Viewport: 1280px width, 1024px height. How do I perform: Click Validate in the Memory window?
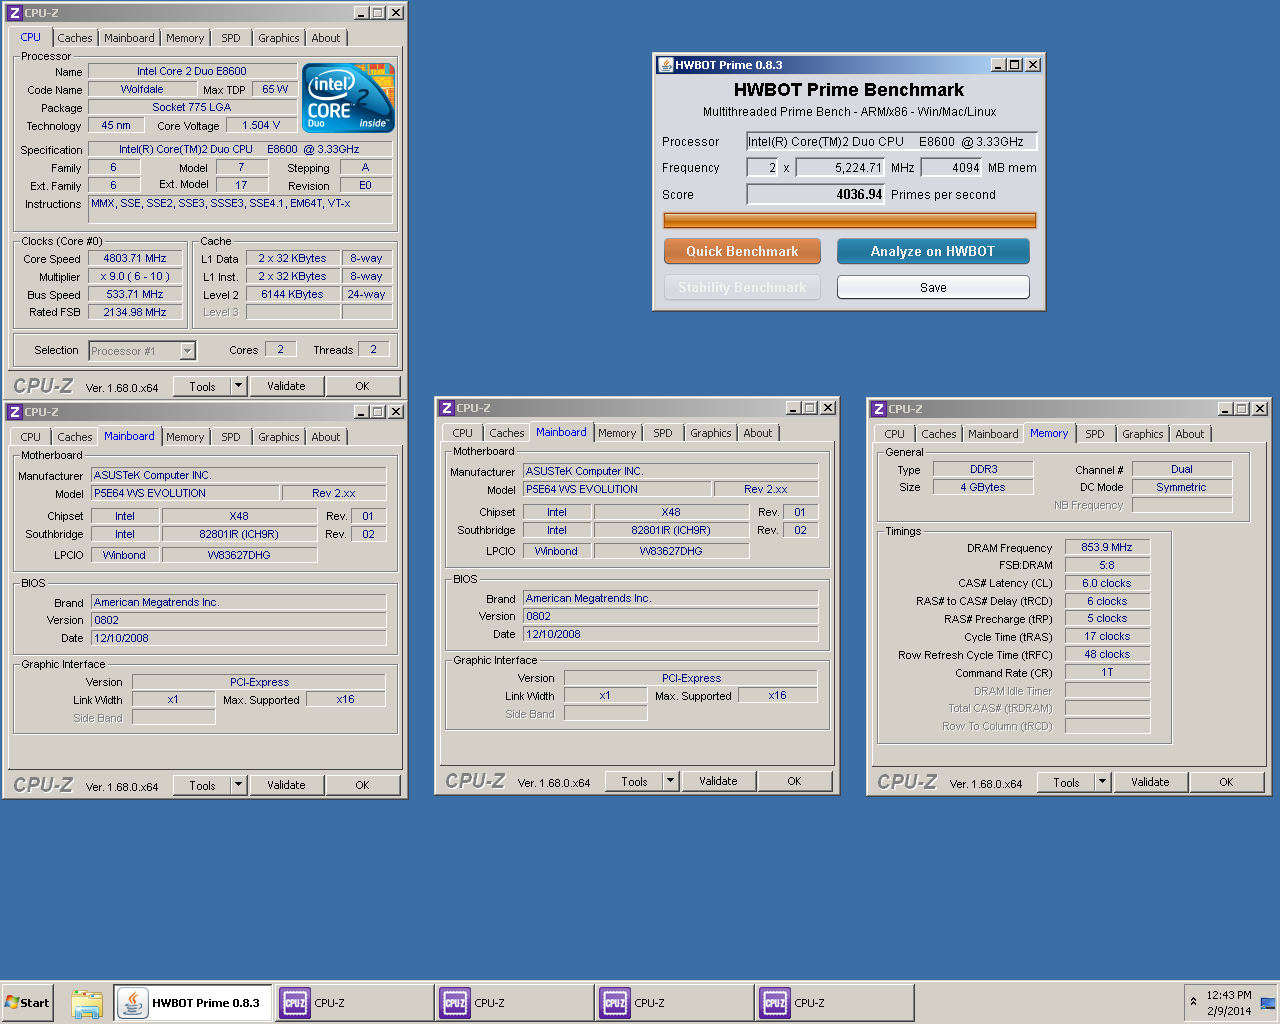1150,782
